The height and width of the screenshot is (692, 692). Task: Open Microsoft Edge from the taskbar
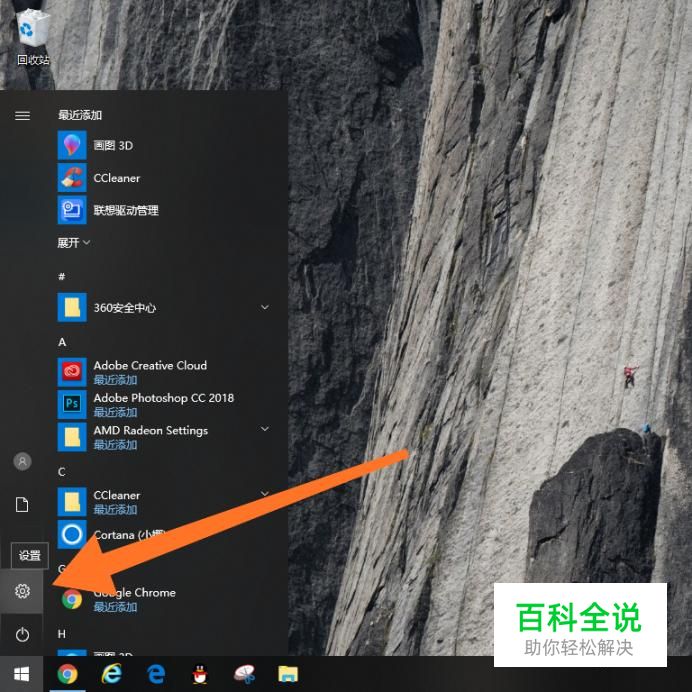click(156, 674)
